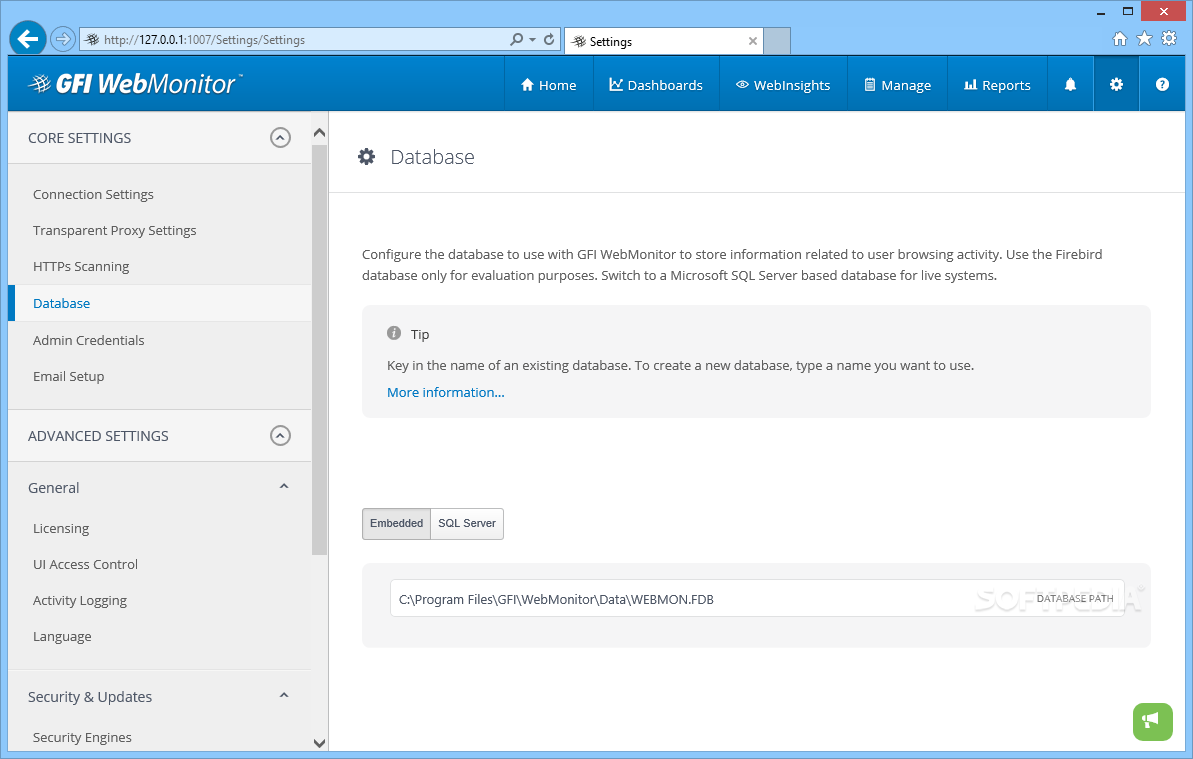
Task: Open Connection Settings
Action: click(93, 194)
